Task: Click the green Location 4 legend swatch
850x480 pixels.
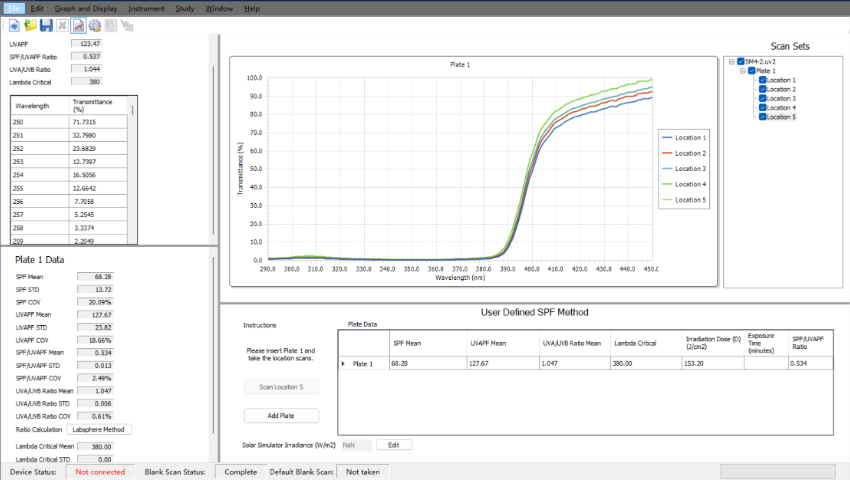Action: 667,184
